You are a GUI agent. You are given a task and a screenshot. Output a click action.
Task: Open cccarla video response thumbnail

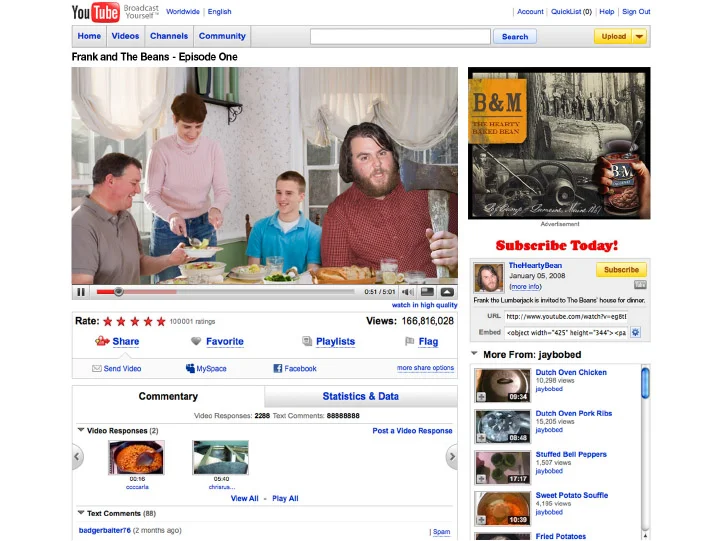[x=136, y=457]
